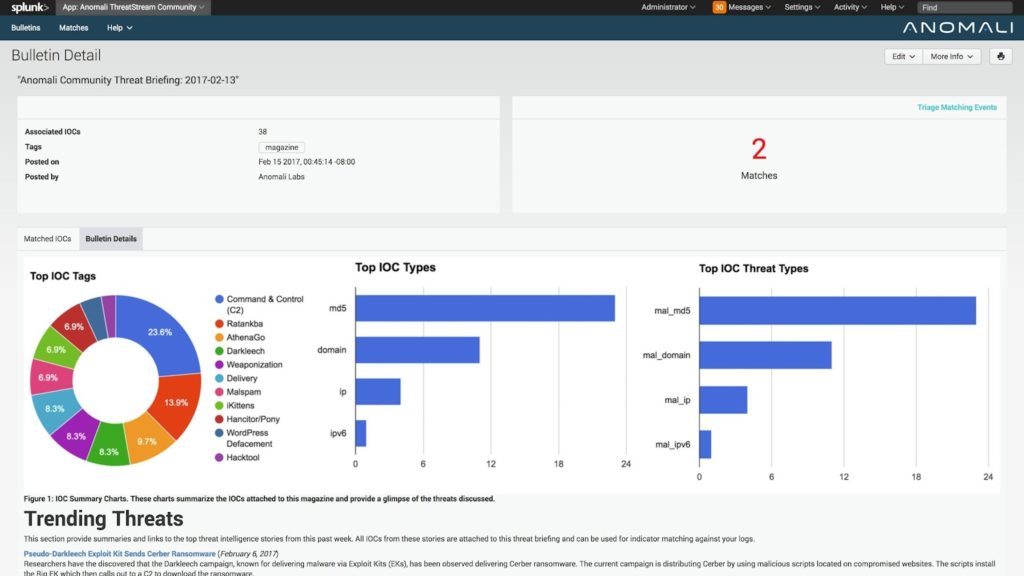Click the md5 bar in Top IOC Types
The height and width of the screenshot is (576, 1024).
click(485, 308)
